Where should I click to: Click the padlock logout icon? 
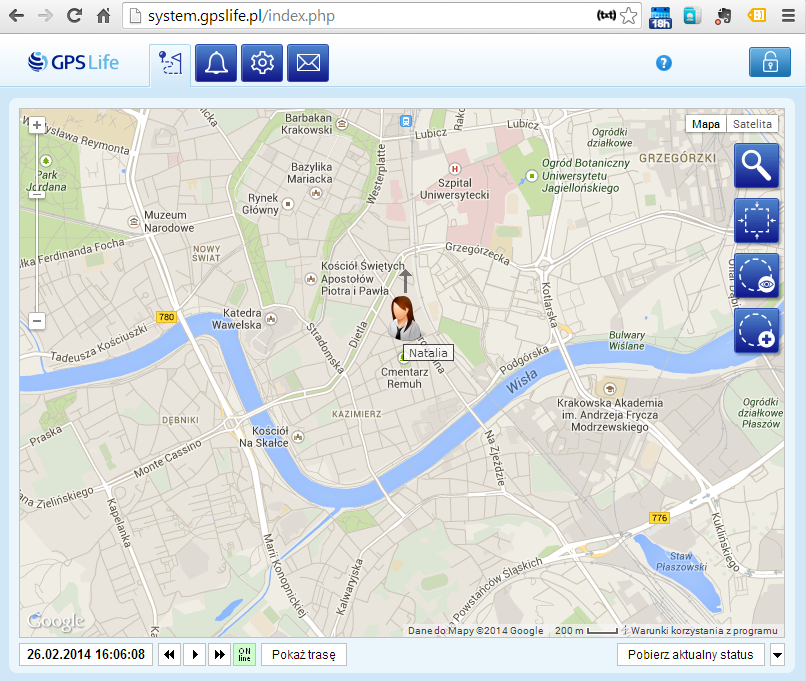(769, 62)
